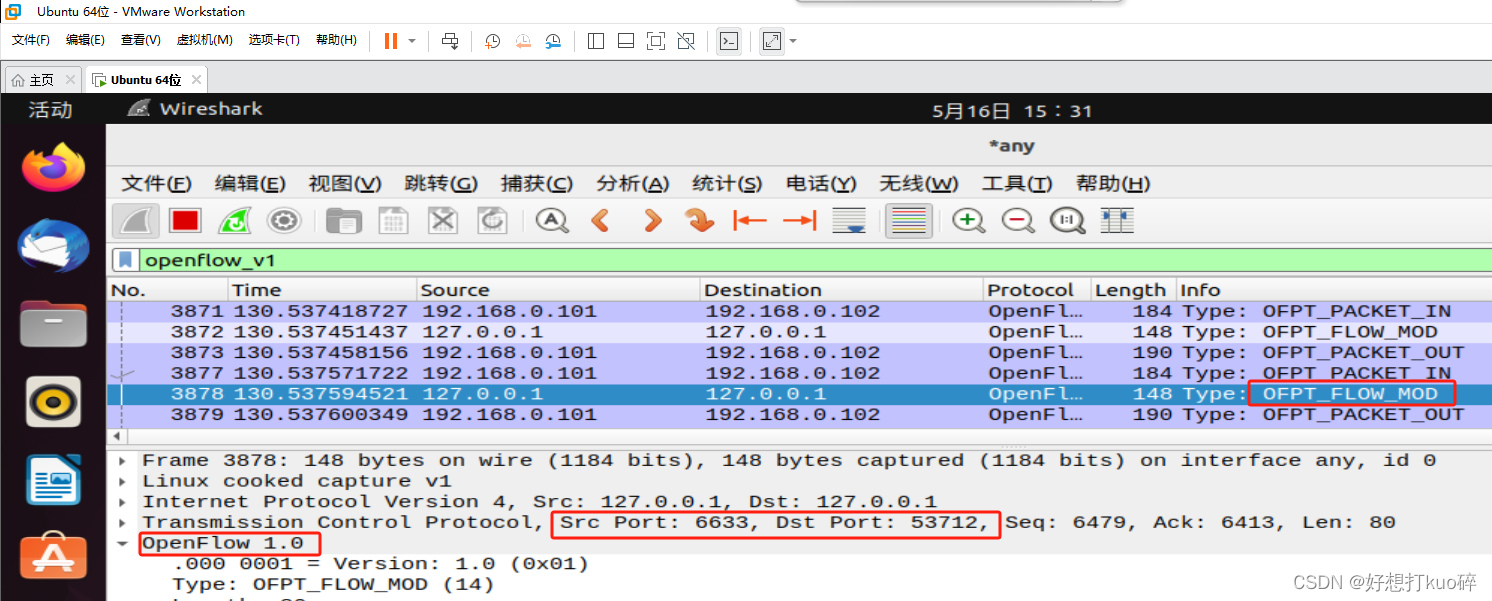Stop the running capture with red square
The width and height of the screenshot is (1492, 601).
pos(185,220)
